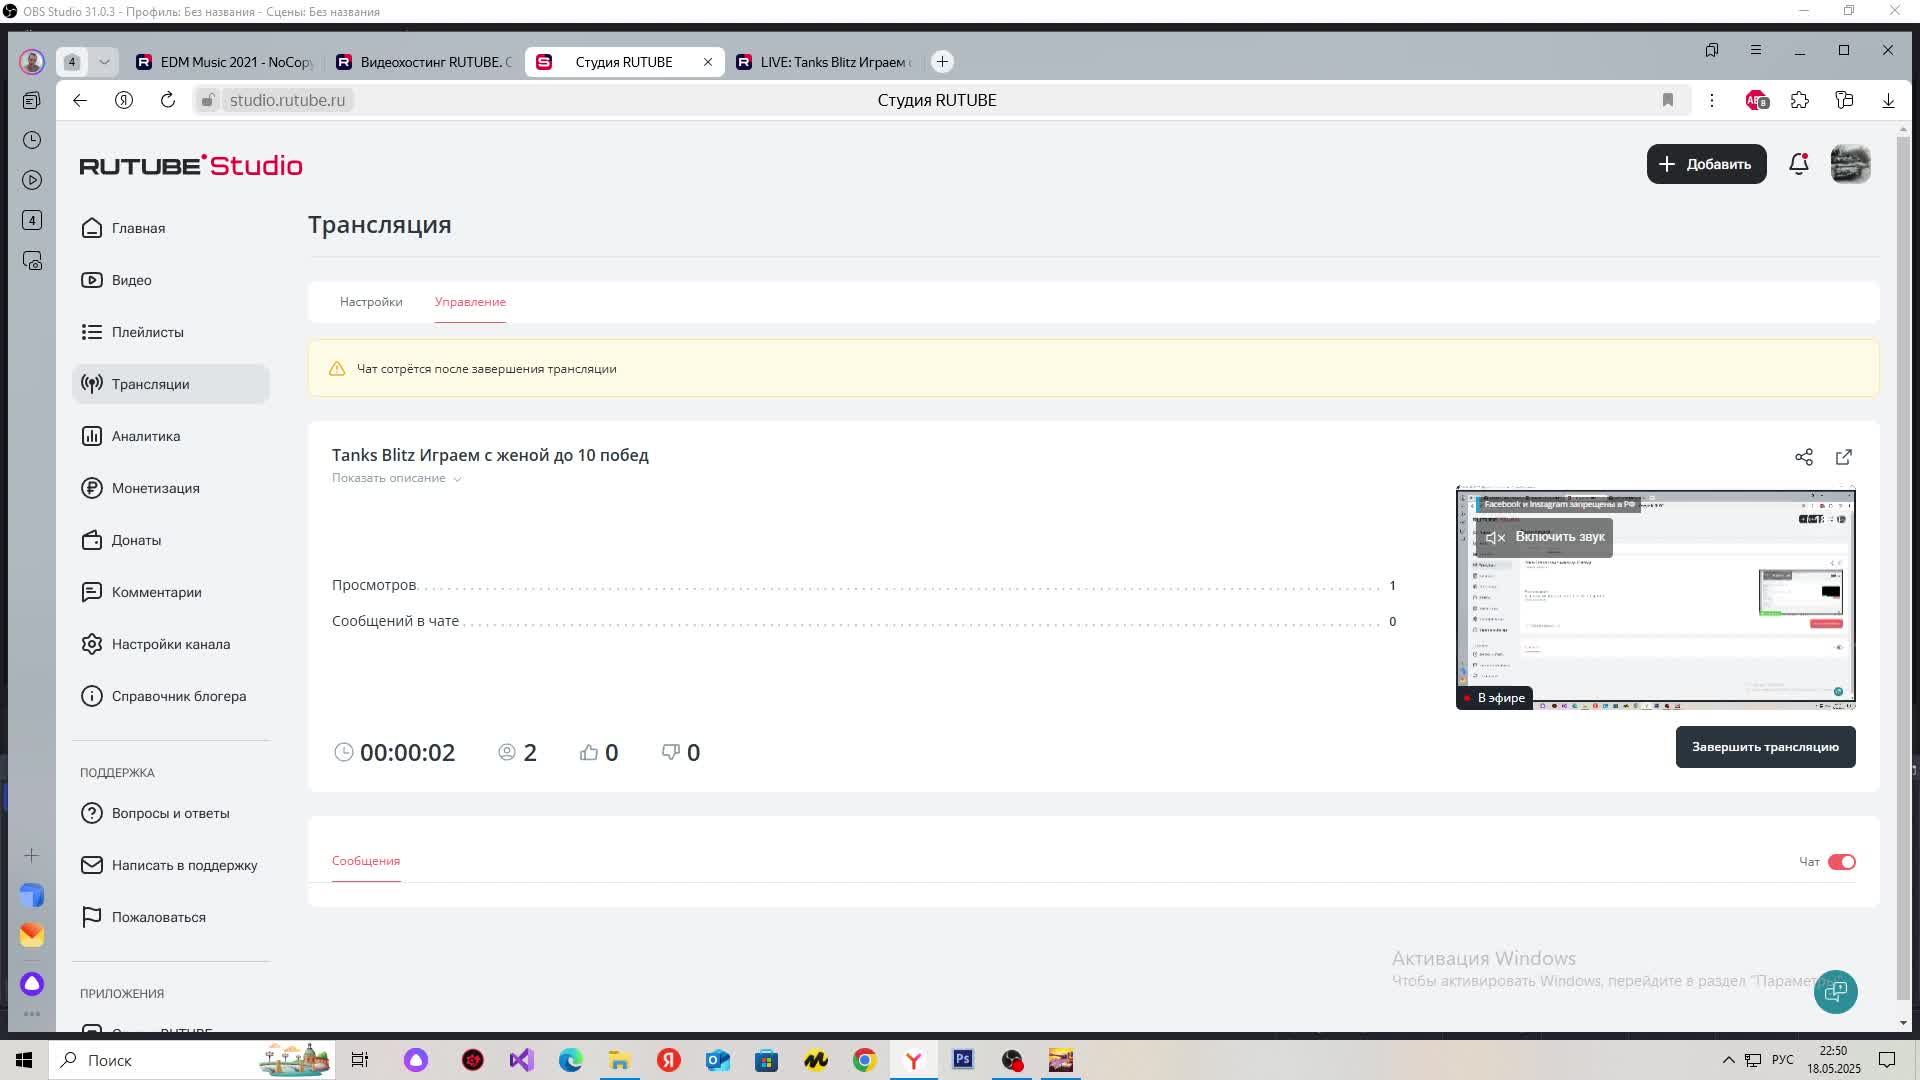Open browser downloads icon
1920x1080 pixels.
click(x=1888, y=100)
